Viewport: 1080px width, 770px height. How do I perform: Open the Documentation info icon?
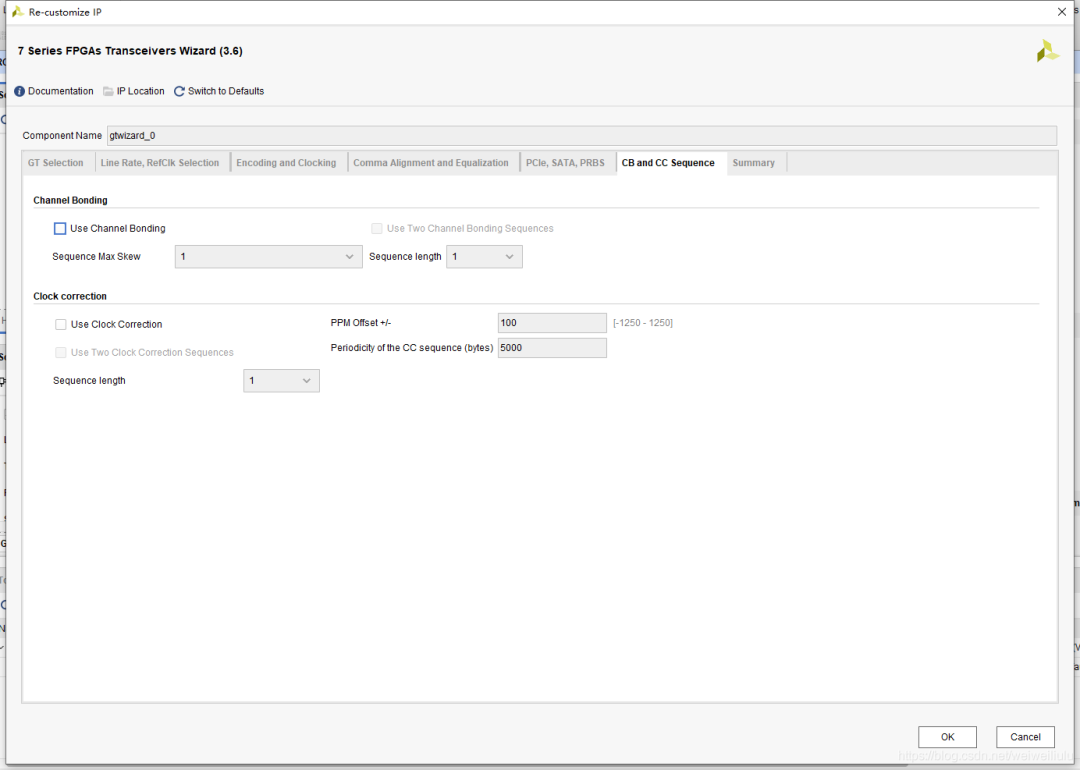pos(19,92)
